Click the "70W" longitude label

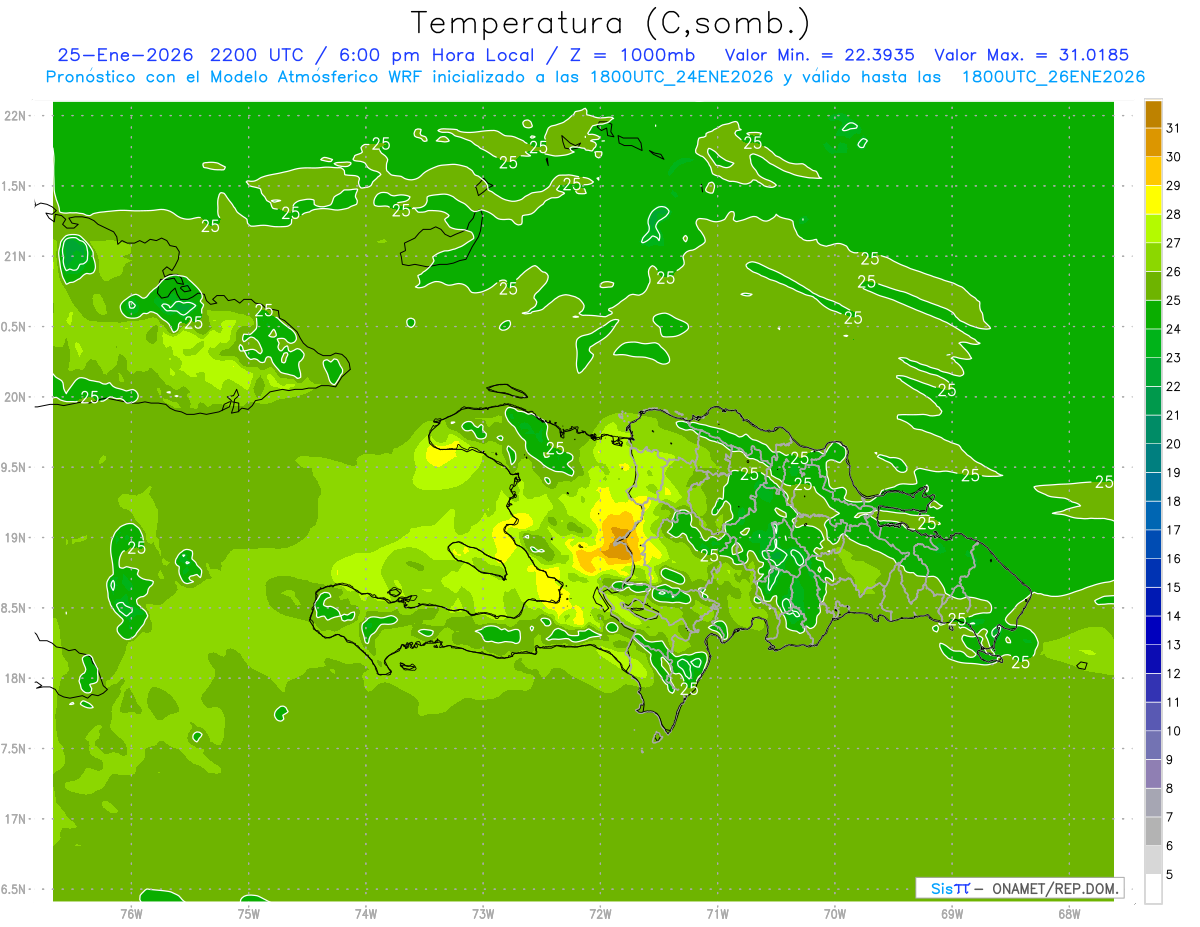point(835,913)
